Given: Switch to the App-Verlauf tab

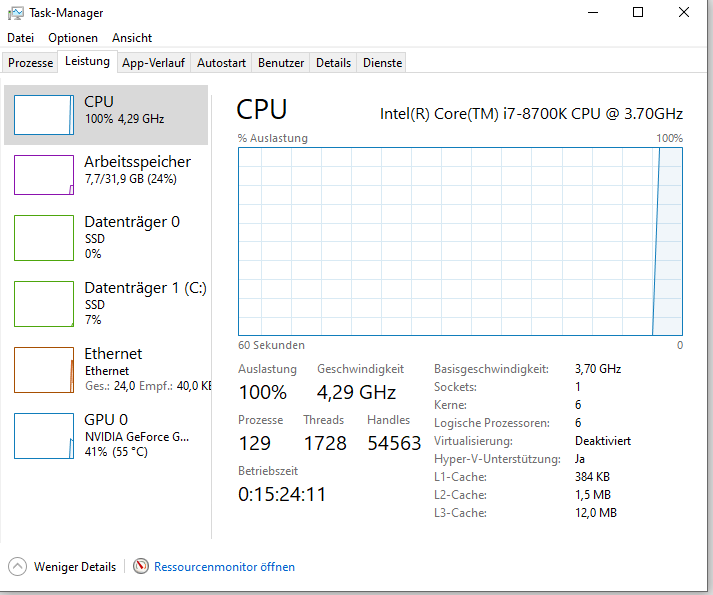Looking at the screenshot, I should tap(153, 63).
